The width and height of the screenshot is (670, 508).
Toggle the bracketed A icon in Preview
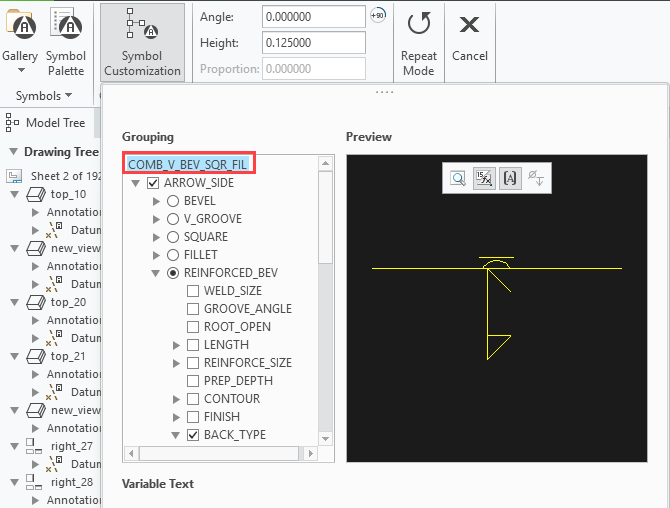[x=509, y=178]
